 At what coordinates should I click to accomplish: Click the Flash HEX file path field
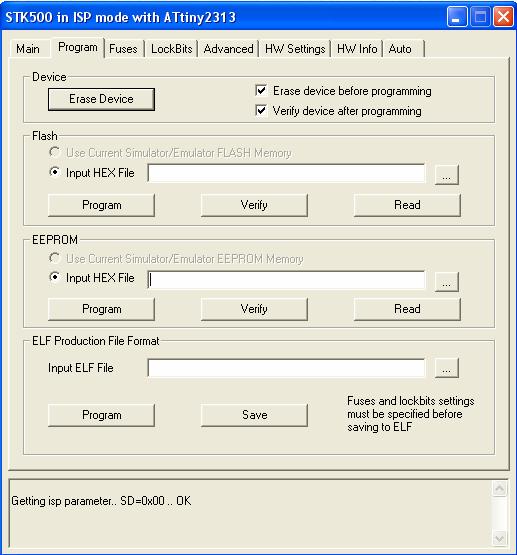[286, 173]
